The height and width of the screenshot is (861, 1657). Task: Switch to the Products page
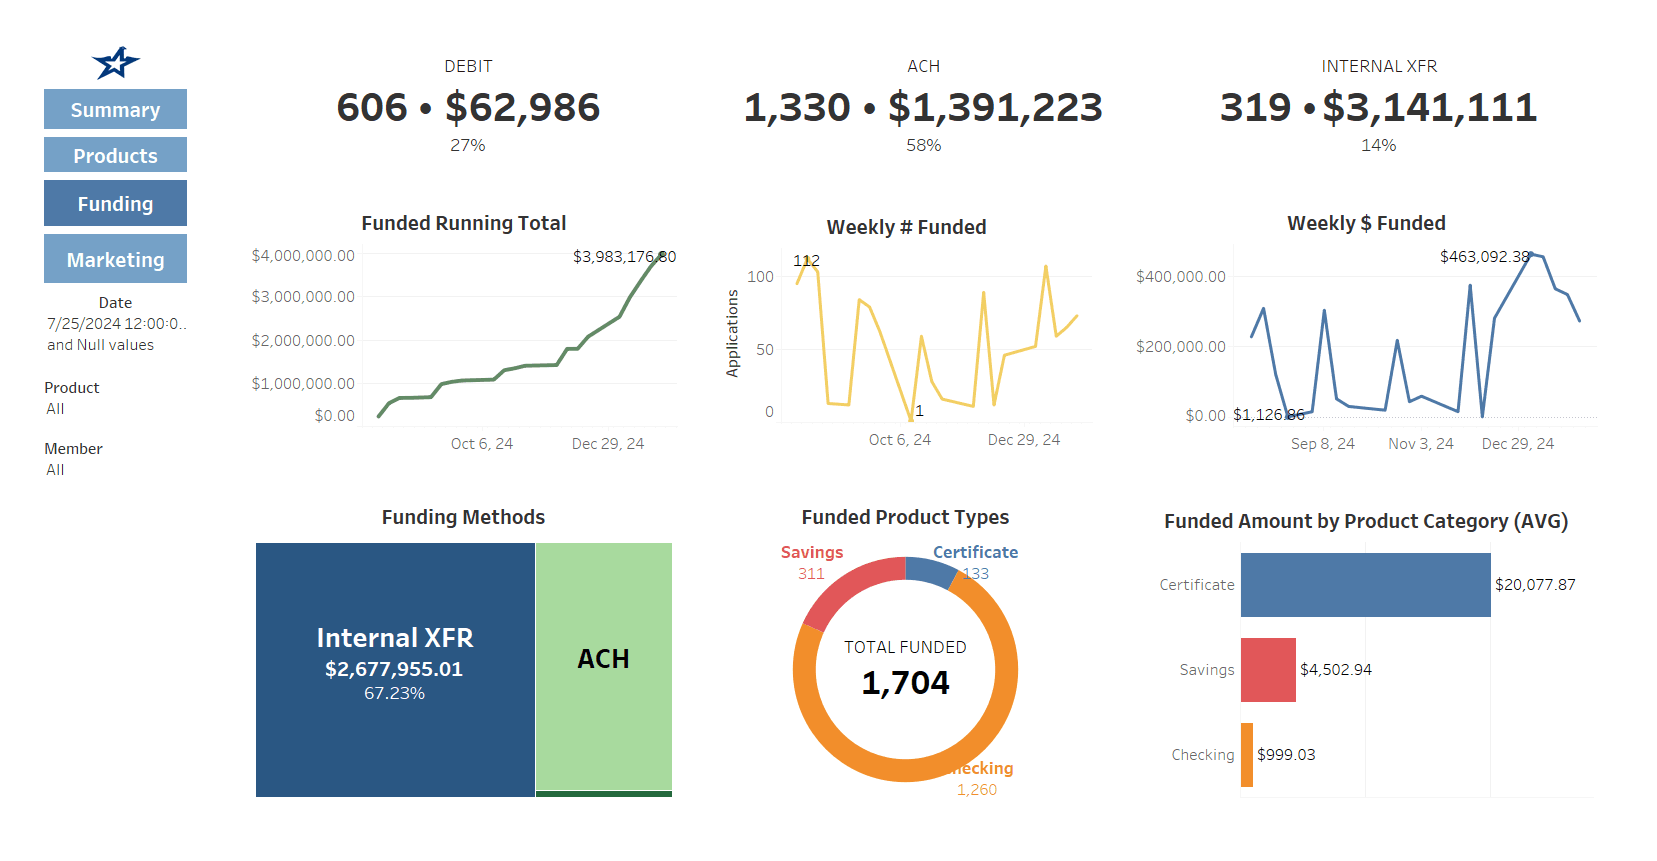point(114,155)
